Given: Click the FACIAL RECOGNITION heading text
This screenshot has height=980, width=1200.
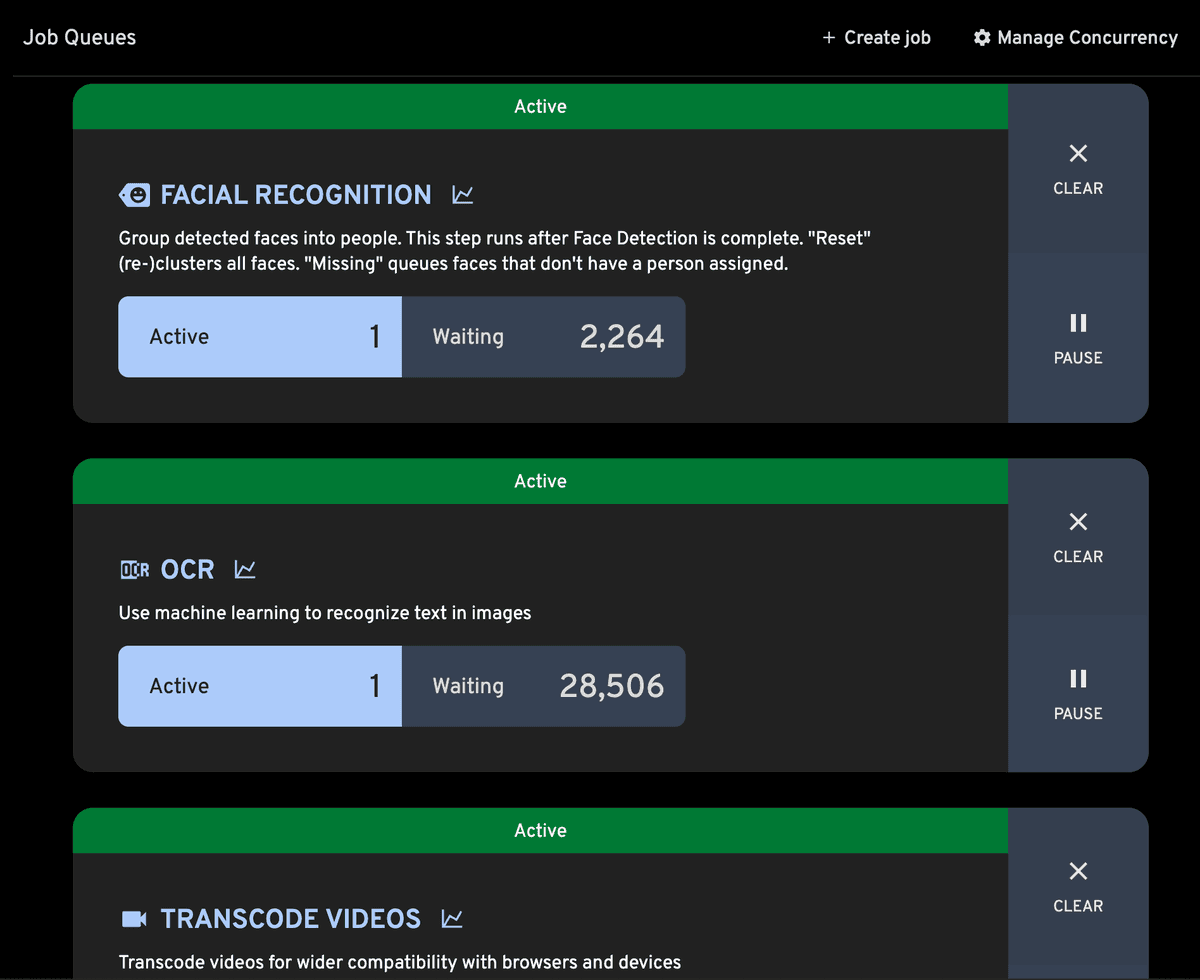Looking at the screenshot, I should click(x=296, y=195).
